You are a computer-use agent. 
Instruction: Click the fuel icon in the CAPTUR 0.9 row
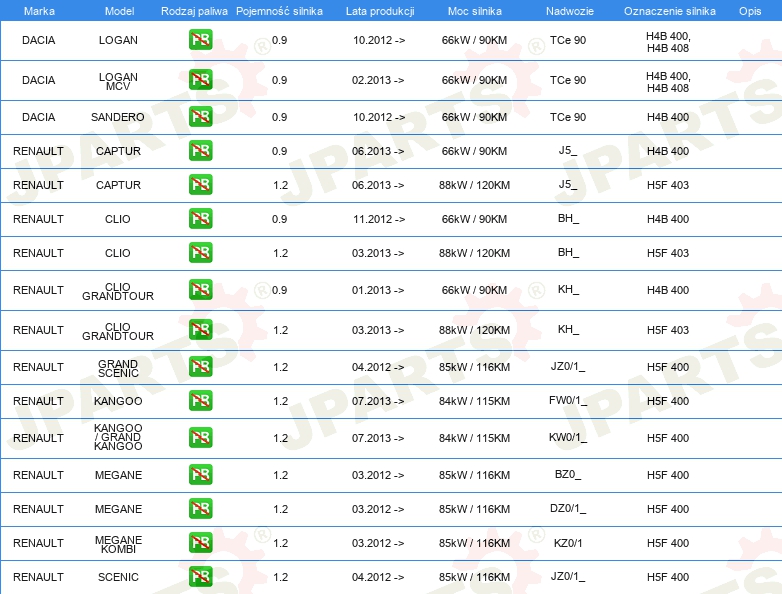click(200, 151)
